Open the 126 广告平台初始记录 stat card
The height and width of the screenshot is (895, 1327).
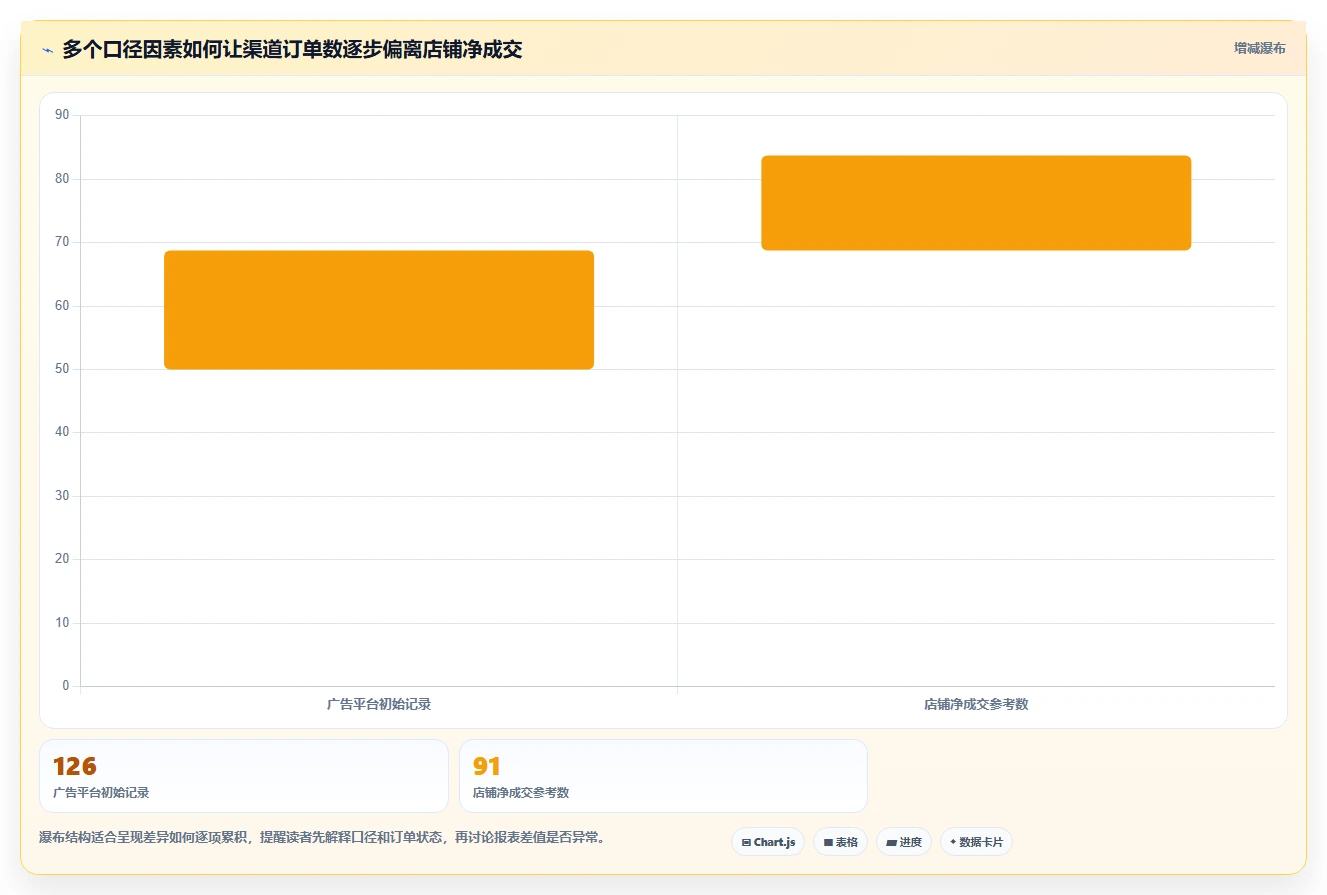244,776
